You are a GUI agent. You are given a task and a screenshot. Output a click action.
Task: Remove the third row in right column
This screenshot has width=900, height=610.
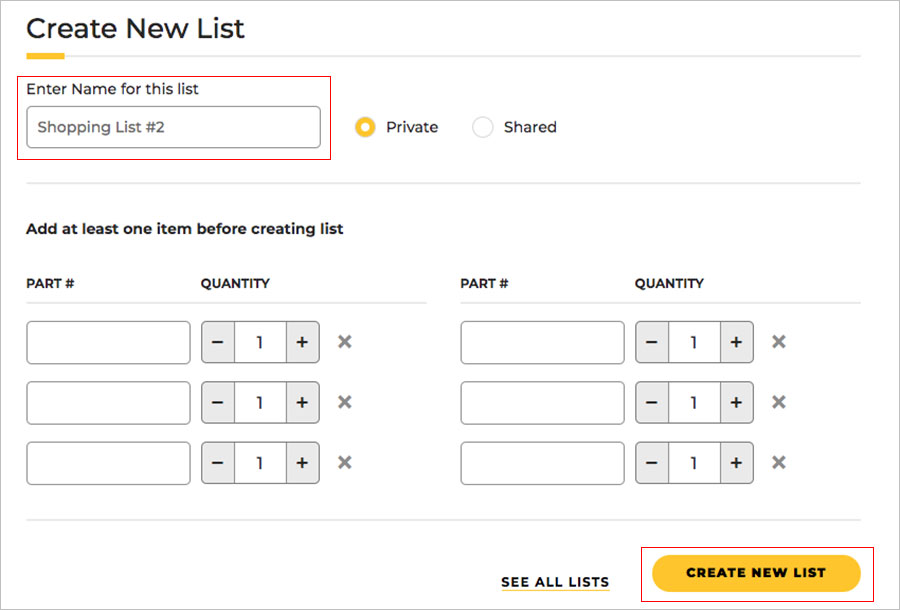(x=778, y=462)
